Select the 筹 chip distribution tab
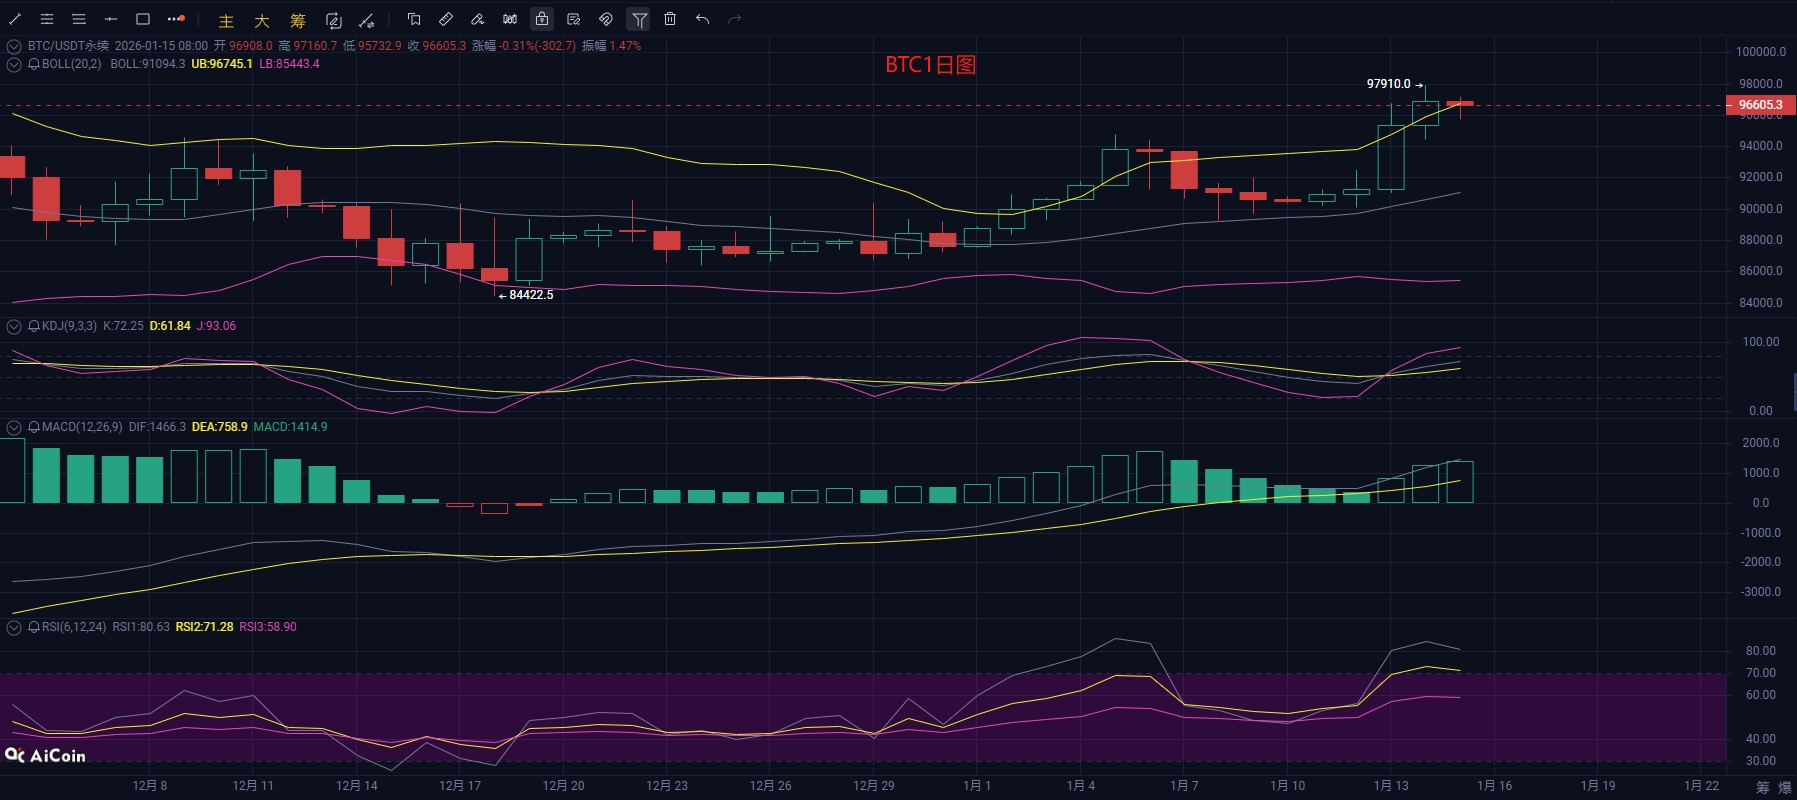Viewport: 1797px width, 800px height. click(298, 20)
